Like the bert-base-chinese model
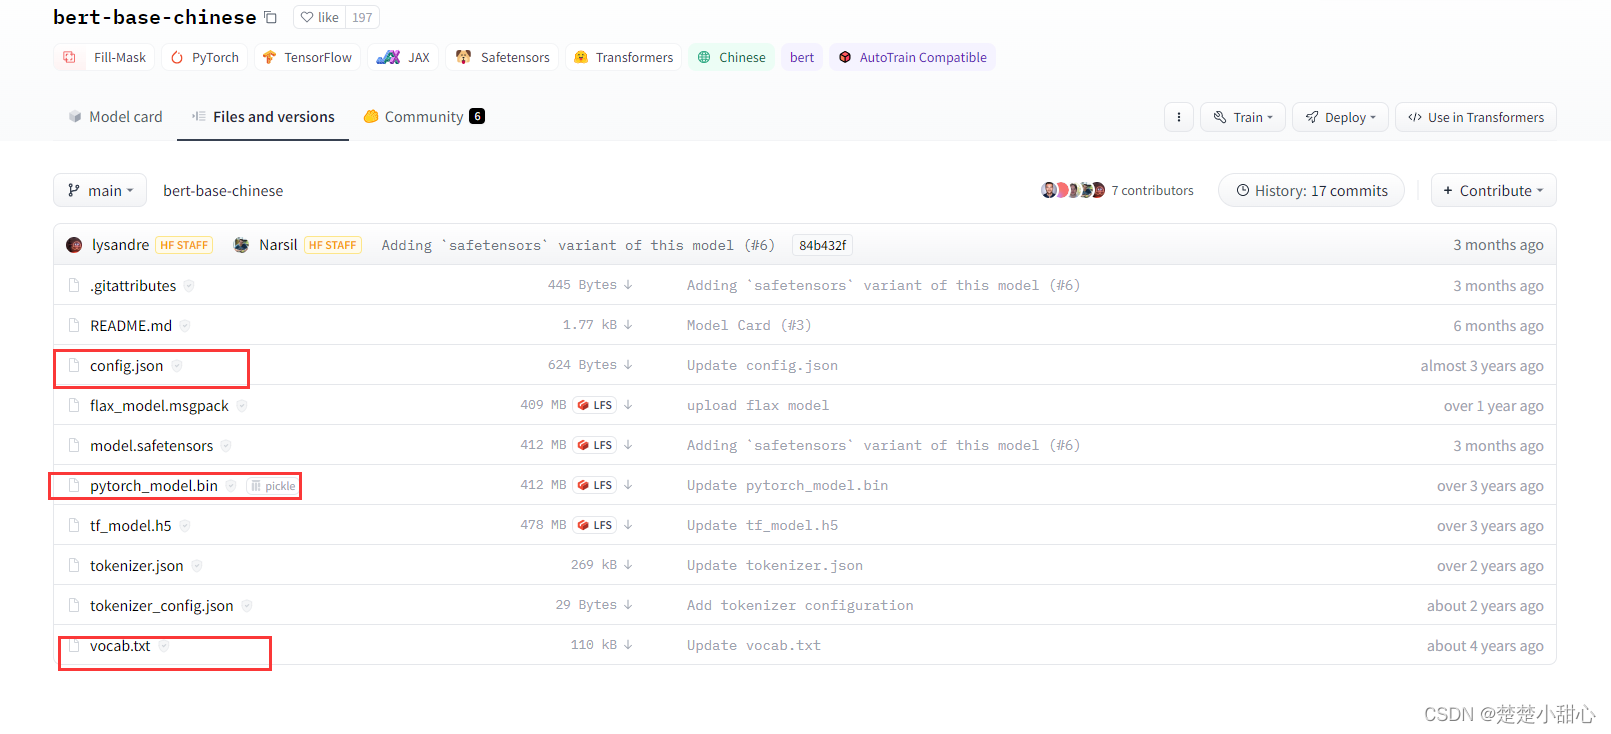1611x734 pixels. [320, 17]
